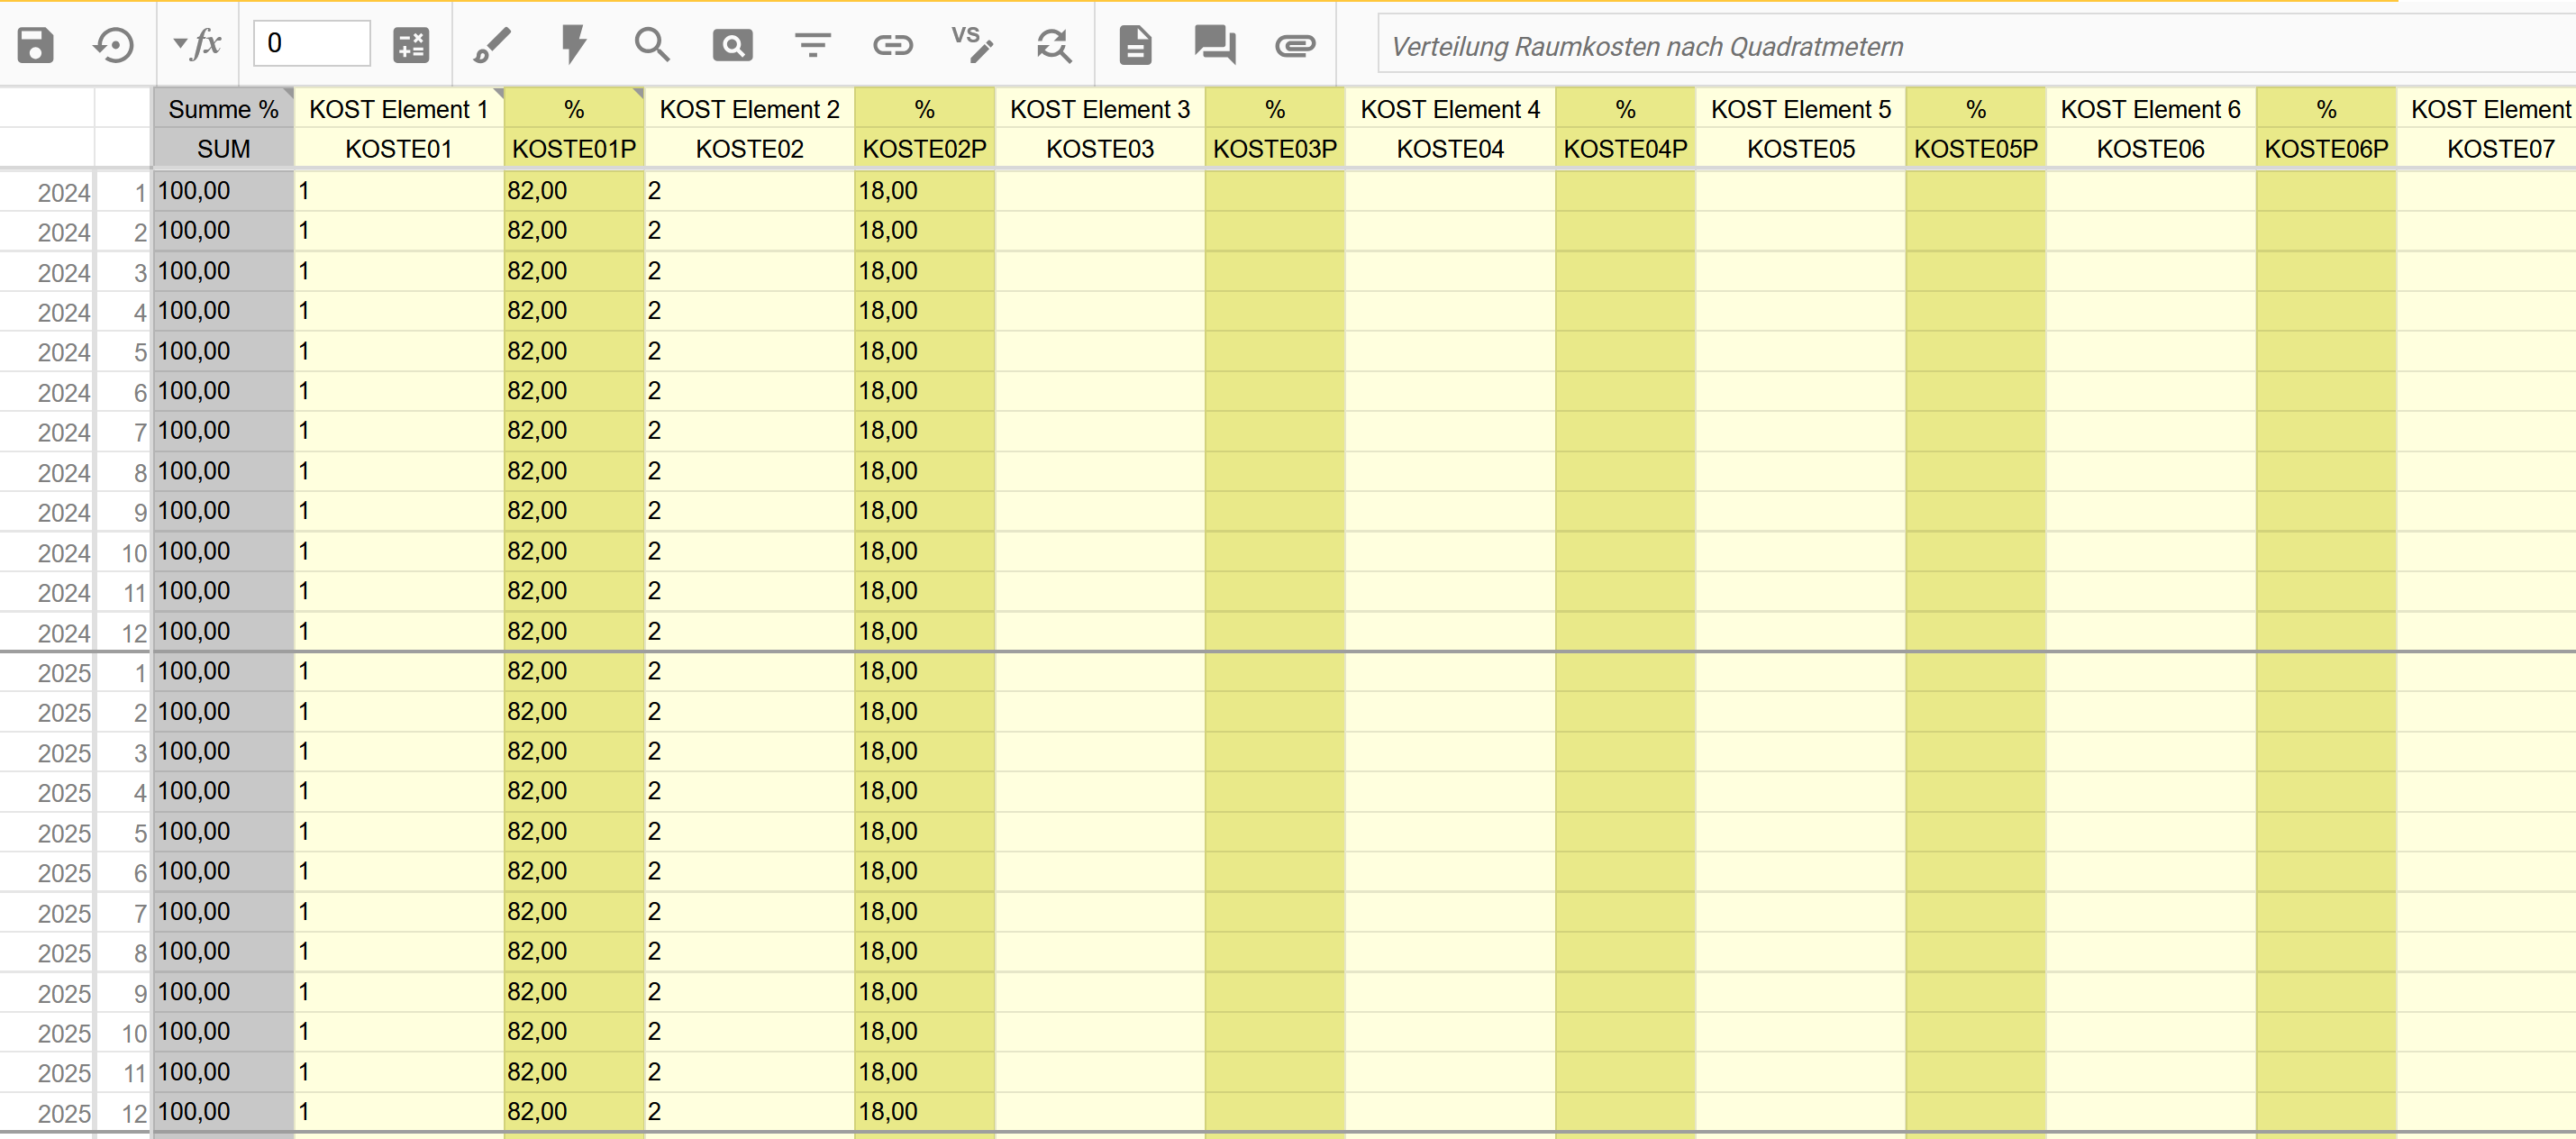Image resolution: width=2576 pixels, height=1139 pixels.
Task: Click the numeric value input field
Action: click(x=311, y=44)
